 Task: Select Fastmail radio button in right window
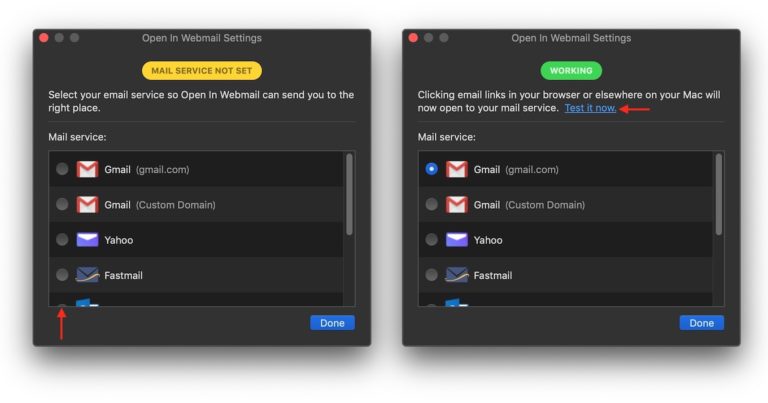tap(431, 275)
